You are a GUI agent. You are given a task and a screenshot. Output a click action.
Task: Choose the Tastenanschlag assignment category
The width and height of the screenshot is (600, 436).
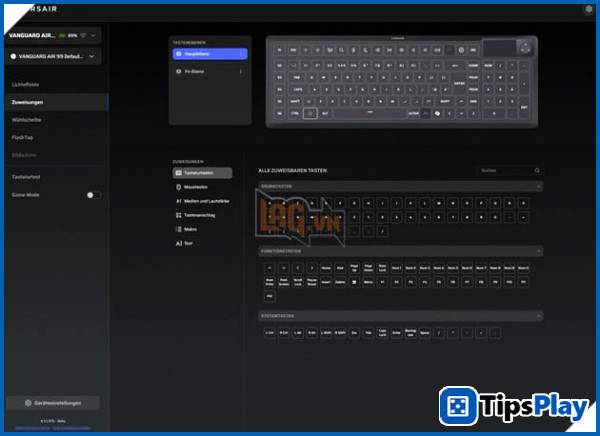point(202,215)
